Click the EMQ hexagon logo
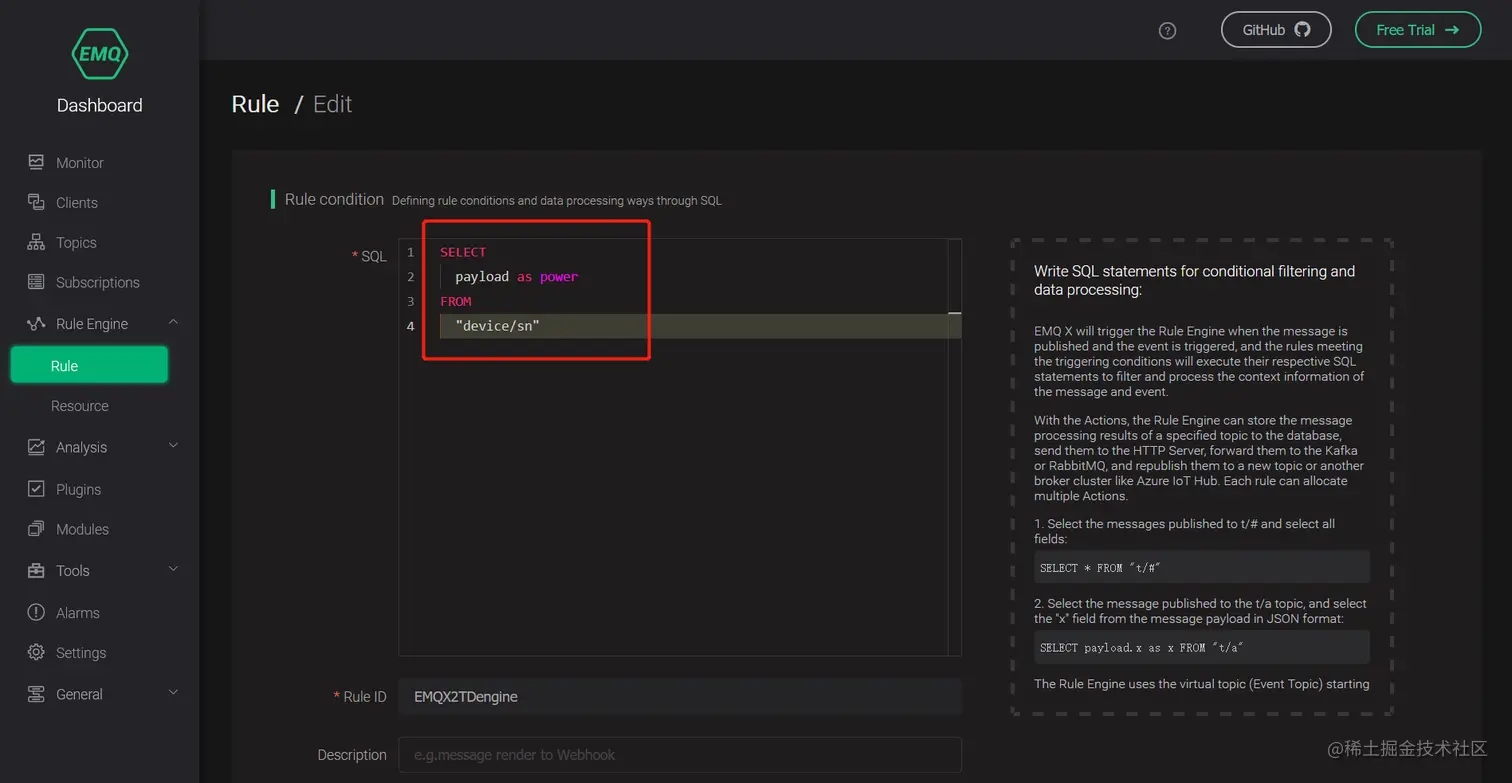Screen dimensions: 1512x783 100,54
